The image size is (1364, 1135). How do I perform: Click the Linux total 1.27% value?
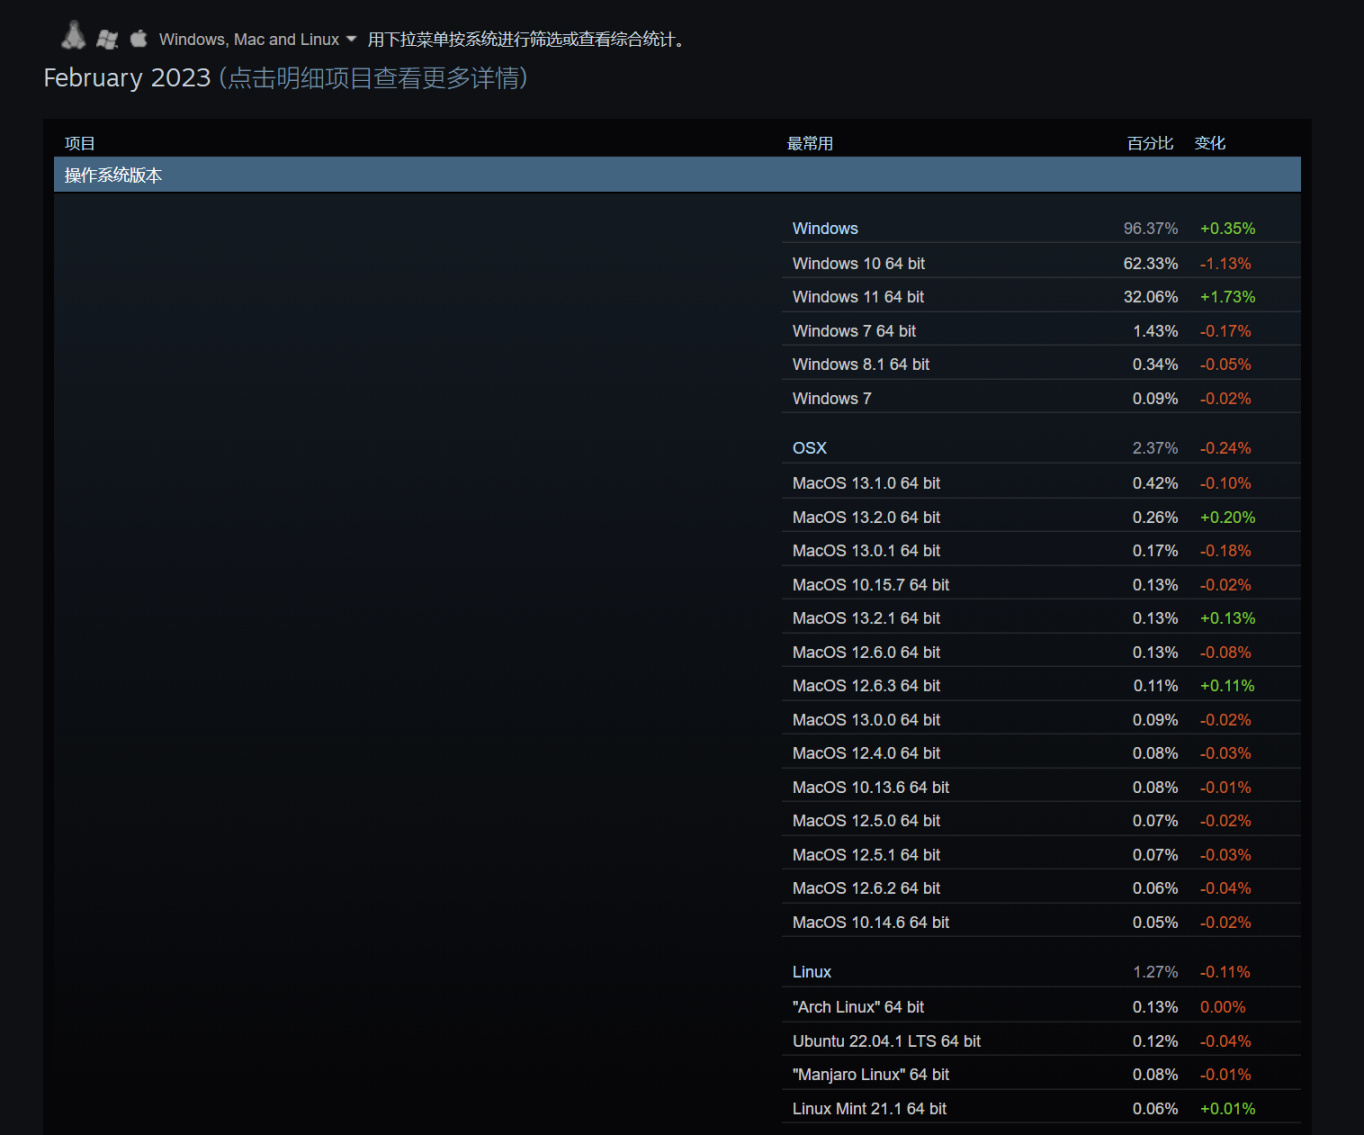[1155, 972]
